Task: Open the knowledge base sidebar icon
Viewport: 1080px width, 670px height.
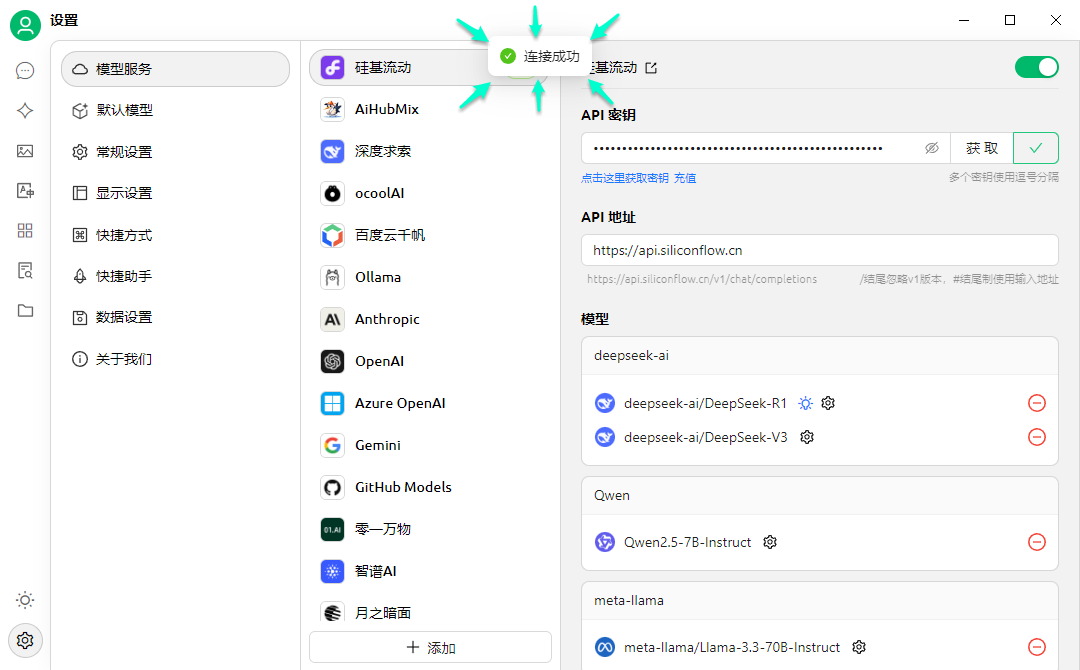Action: (25, 270)
